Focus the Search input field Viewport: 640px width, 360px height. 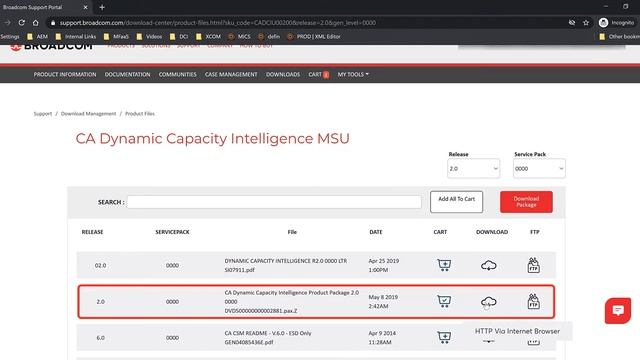[274, 202]
